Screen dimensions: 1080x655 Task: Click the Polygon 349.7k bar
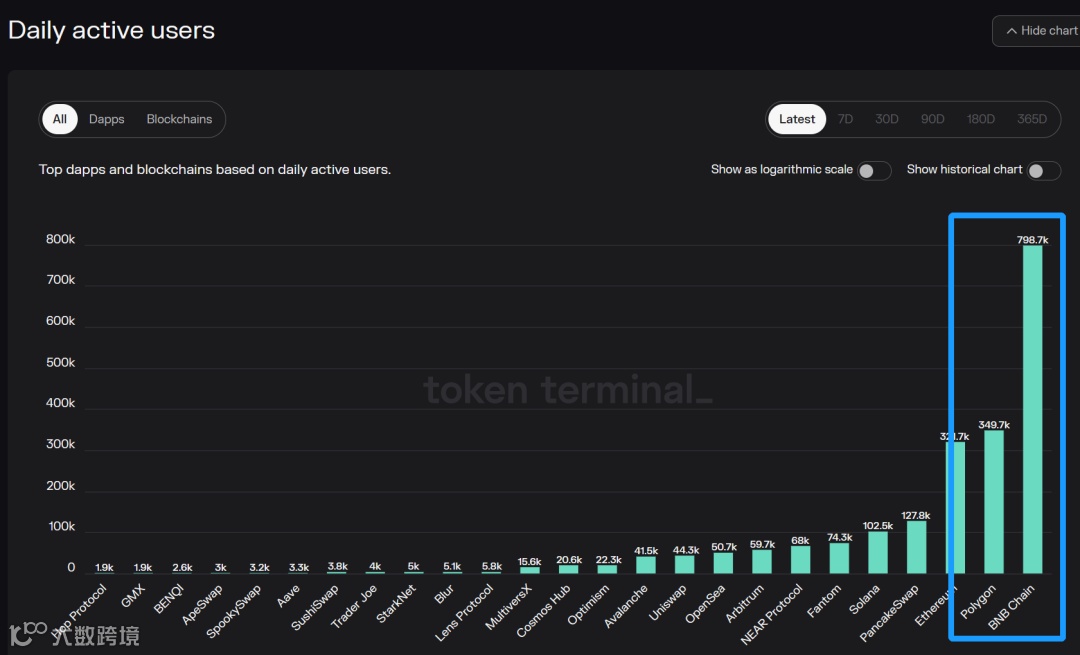[994, 502]
